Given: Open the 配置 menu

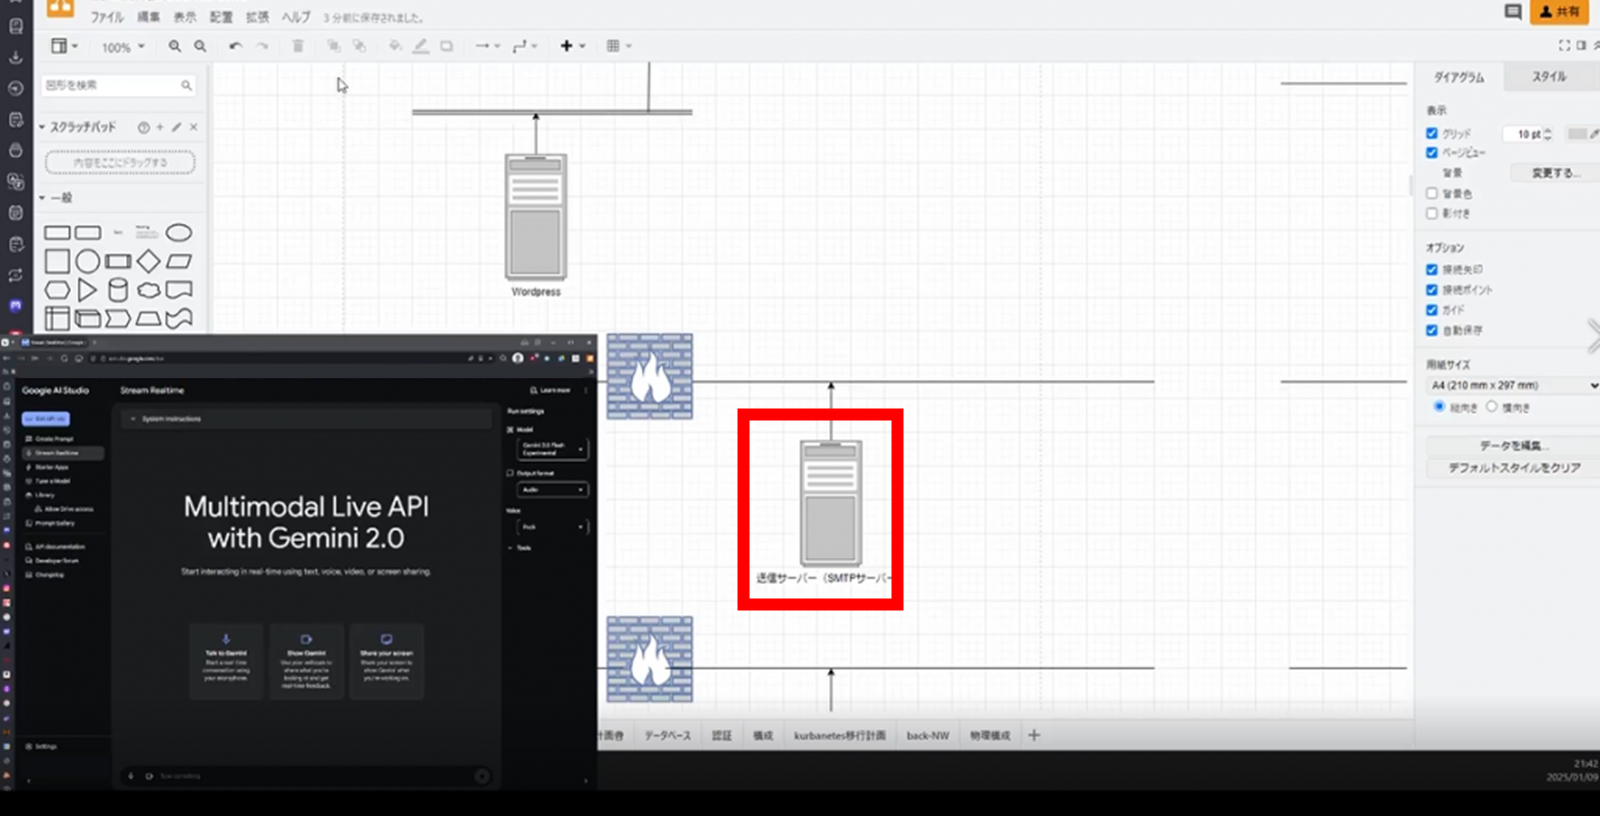Looking at the screenshot, I should point(221,17).
